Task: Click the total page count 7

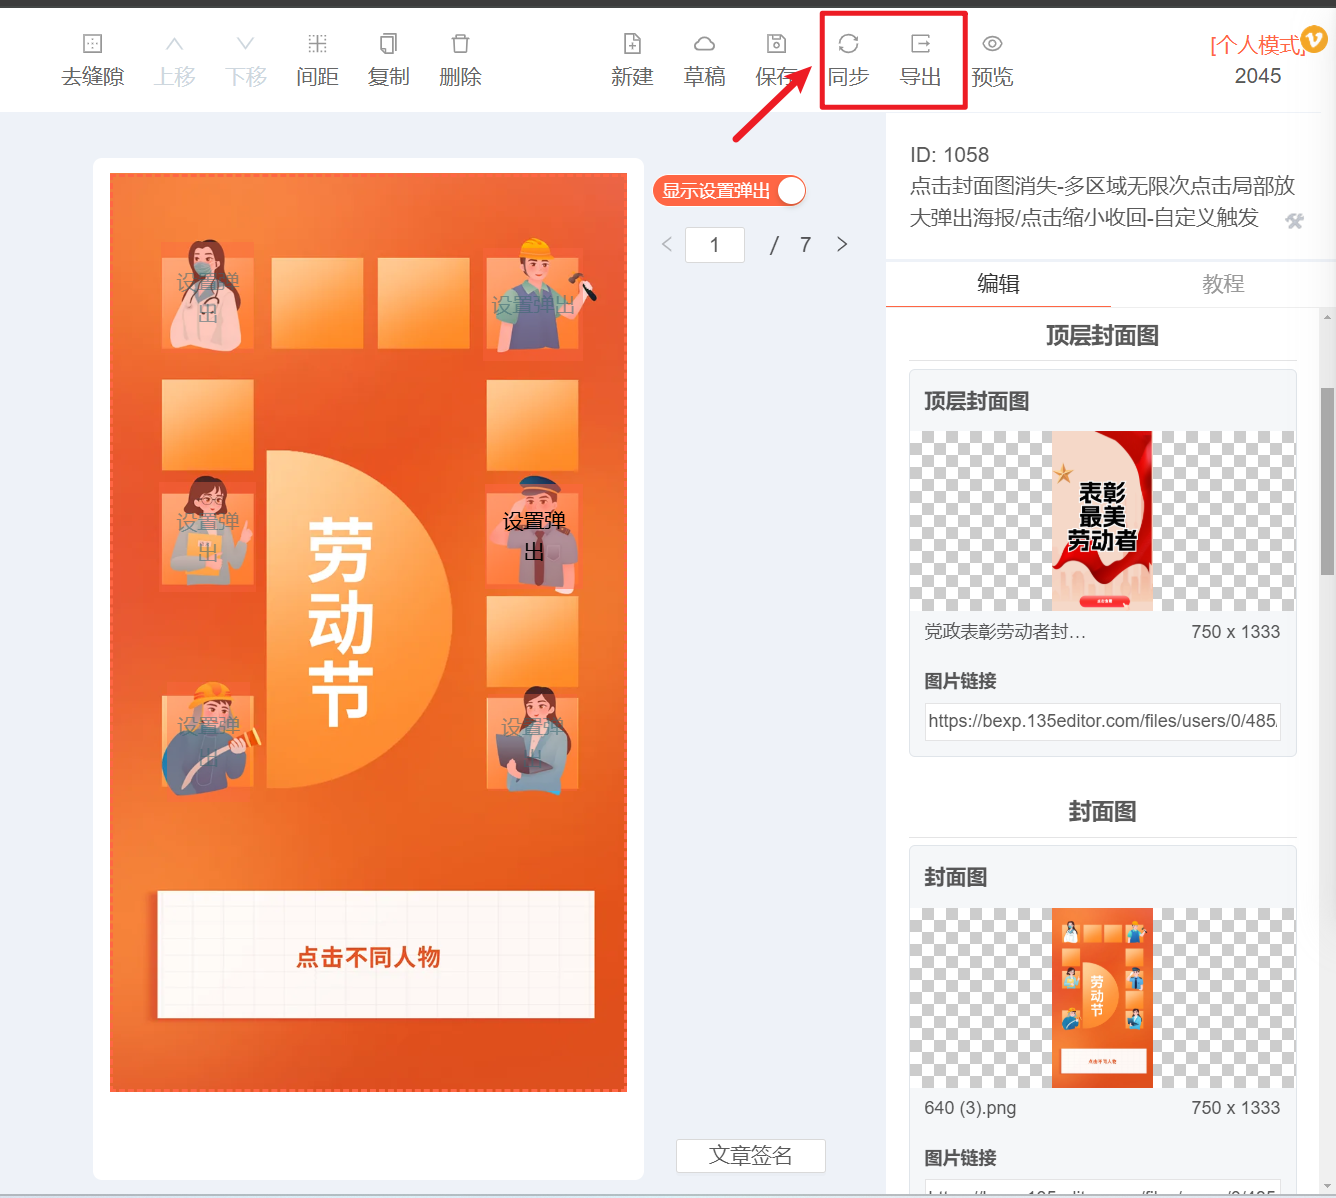Action: tap(805, 245)
